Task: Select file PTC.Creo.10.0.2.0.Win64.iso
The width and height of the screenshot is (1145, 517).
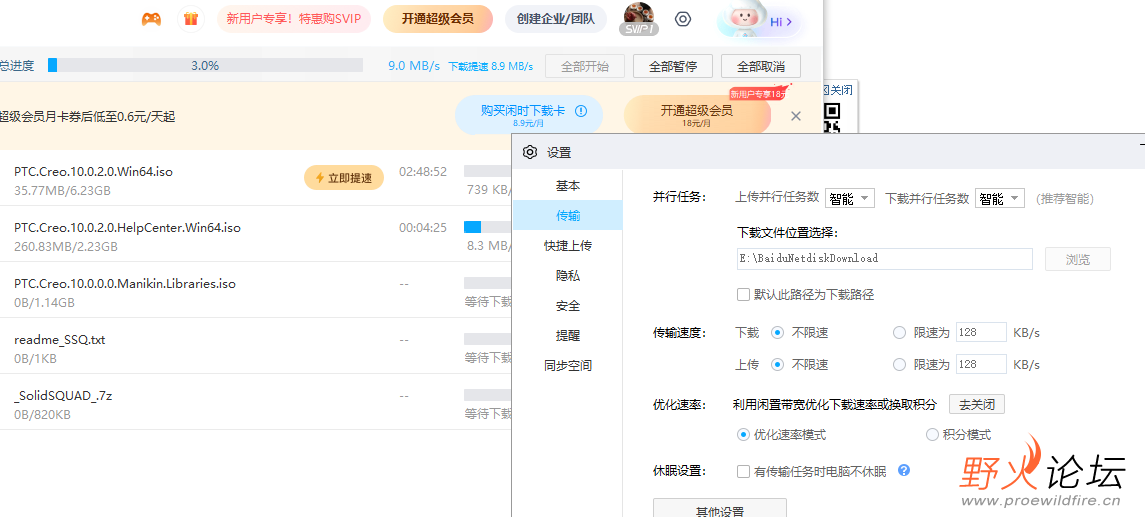Action: 93,172
